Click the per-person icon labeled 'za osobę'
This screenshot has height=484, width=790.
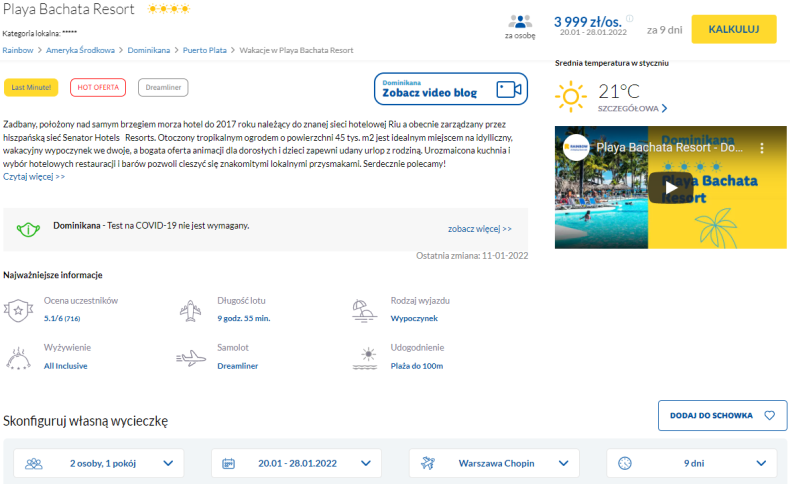tap(519, 22)
